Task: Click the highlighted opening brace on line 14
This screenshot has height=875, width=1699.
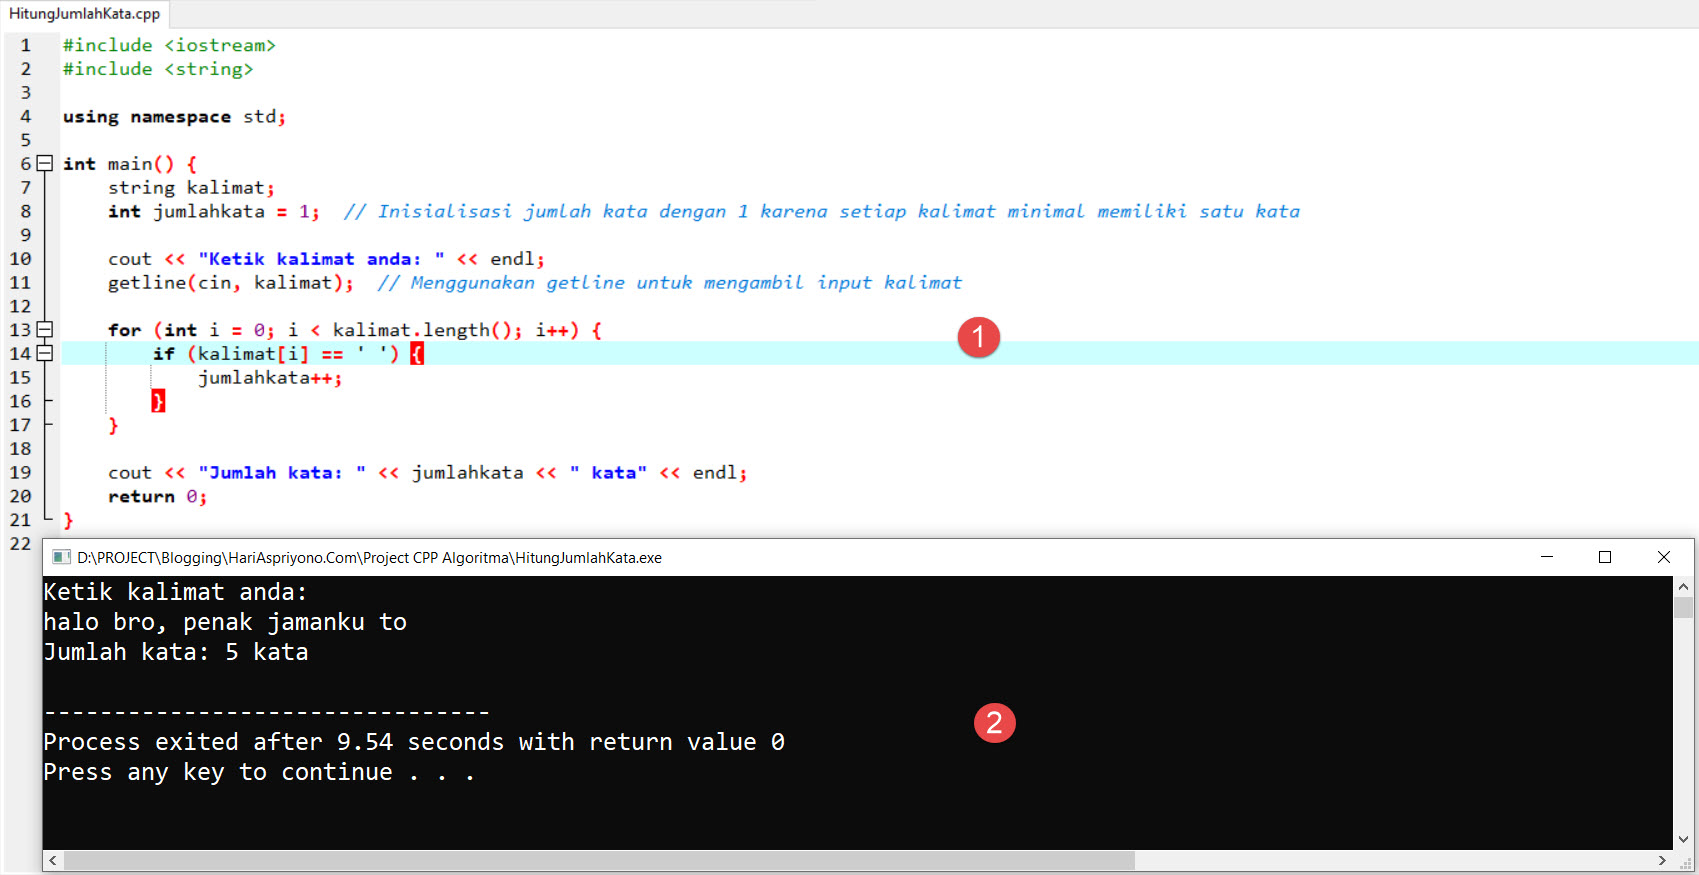Action: (x=417, y=353)
